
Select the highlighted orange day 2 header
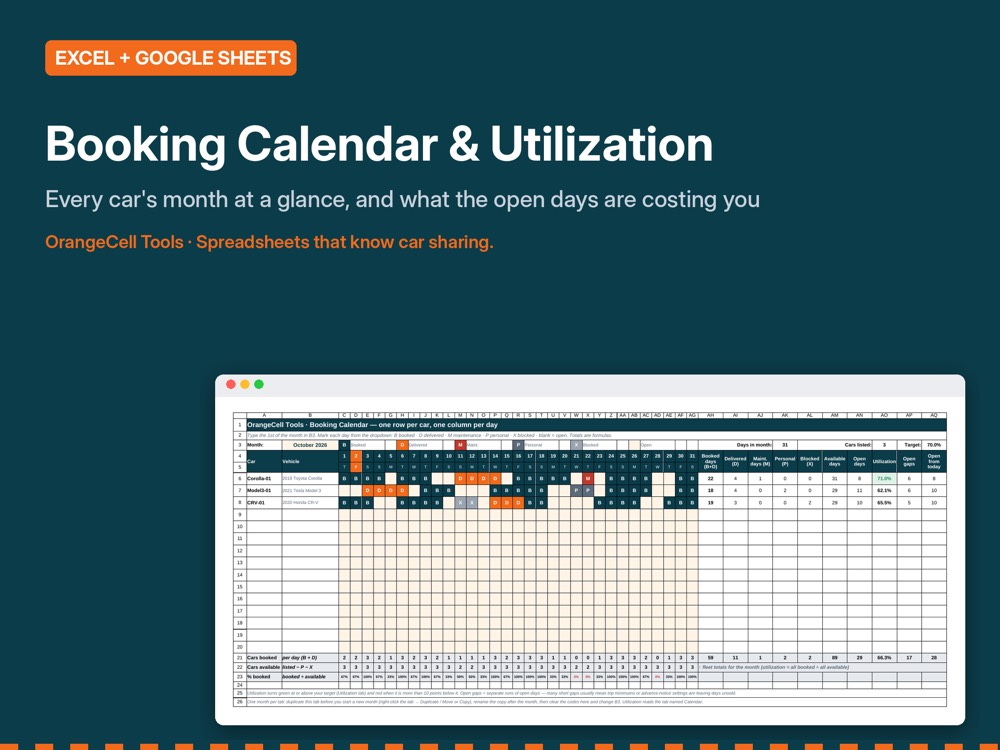[356, 456]
